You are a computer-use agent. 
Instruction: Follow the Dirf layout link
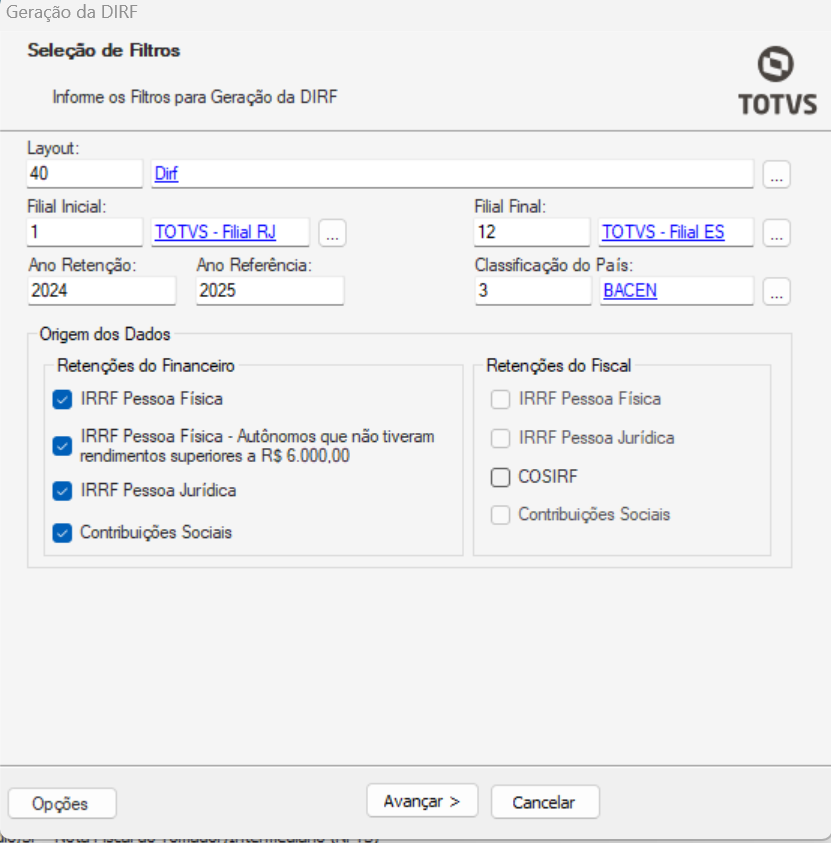pyautogui.click(x=166, y=174)
